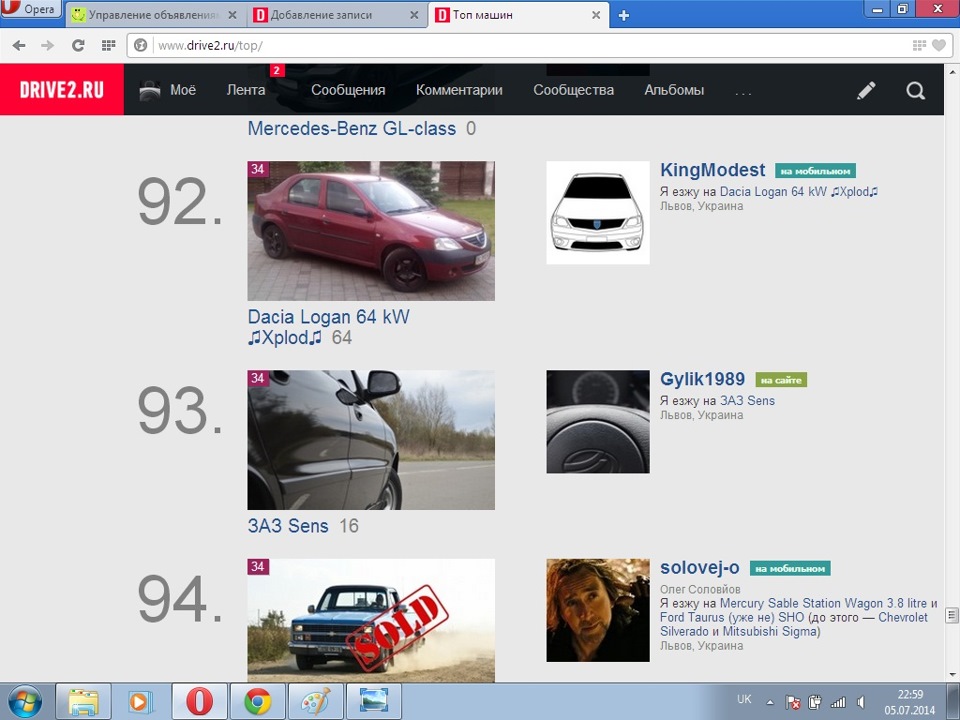Open the Opera menu button
Image resolution: width=960 pixels, height=720 pixels.
click(31, 9)
